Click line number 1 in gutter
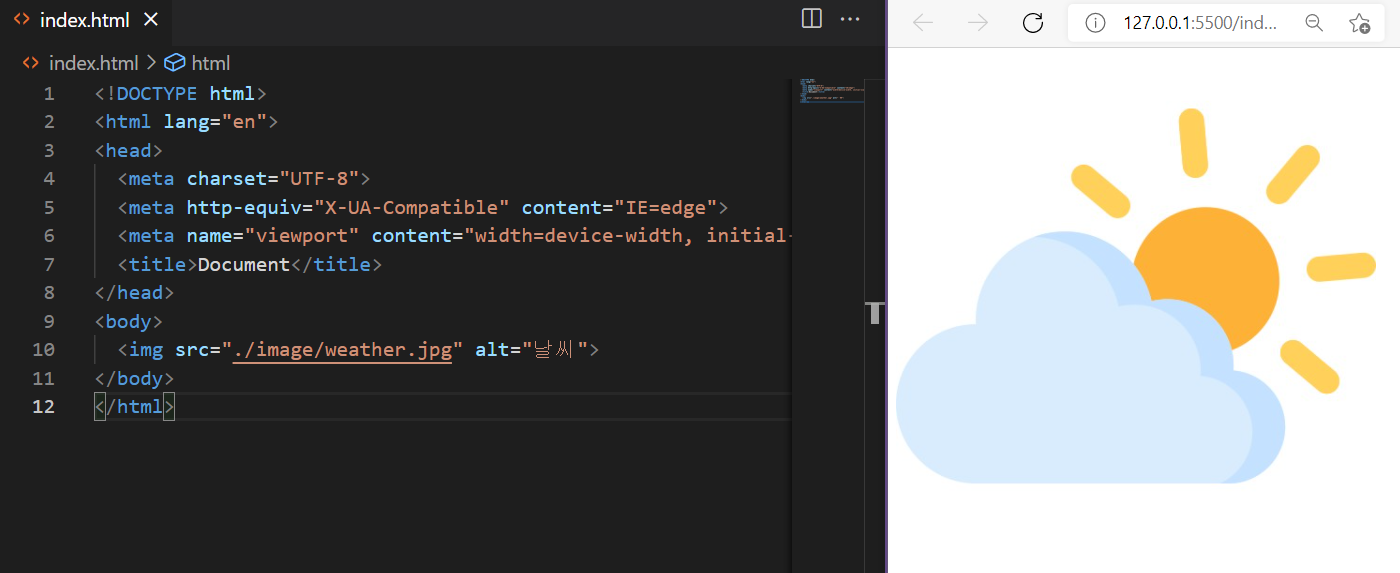 tap(49, 94)
